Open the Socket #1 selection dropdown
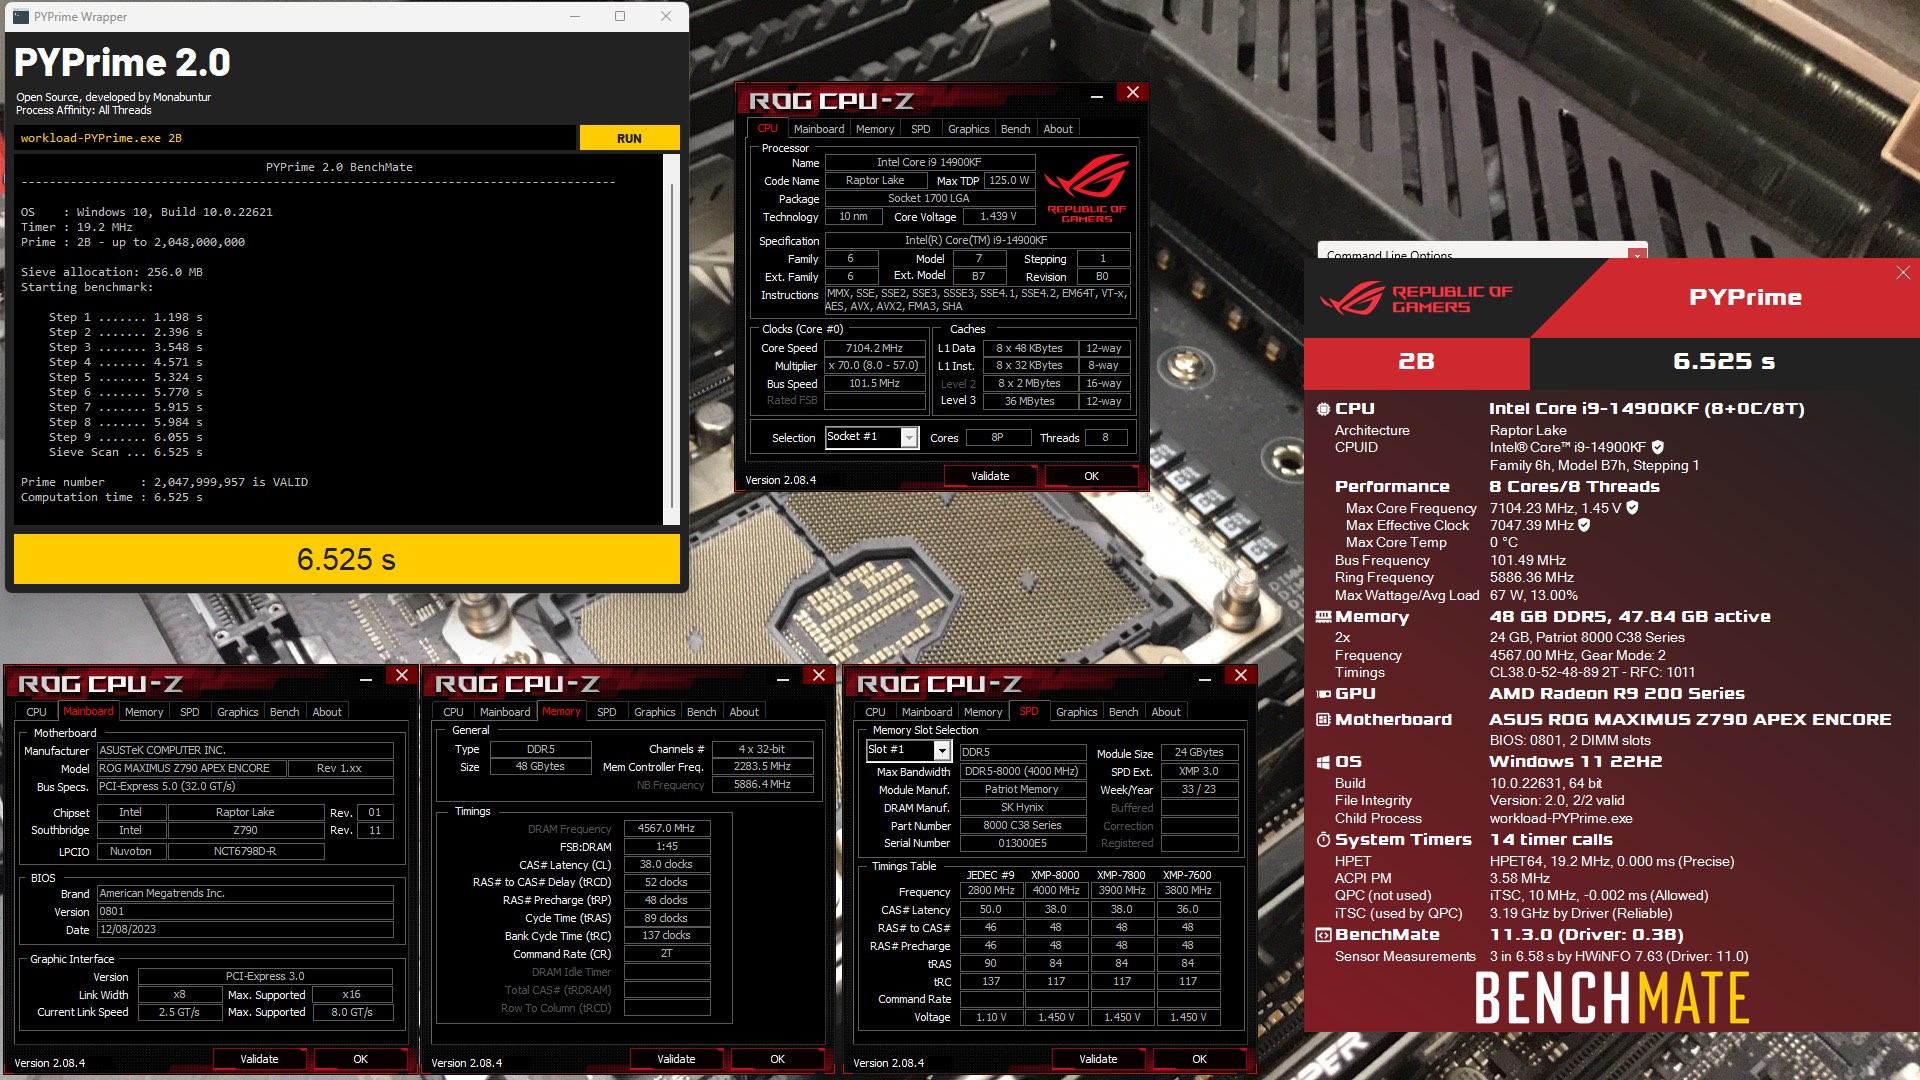This screenshot has height=1080, width=1920. coord(909,437)
